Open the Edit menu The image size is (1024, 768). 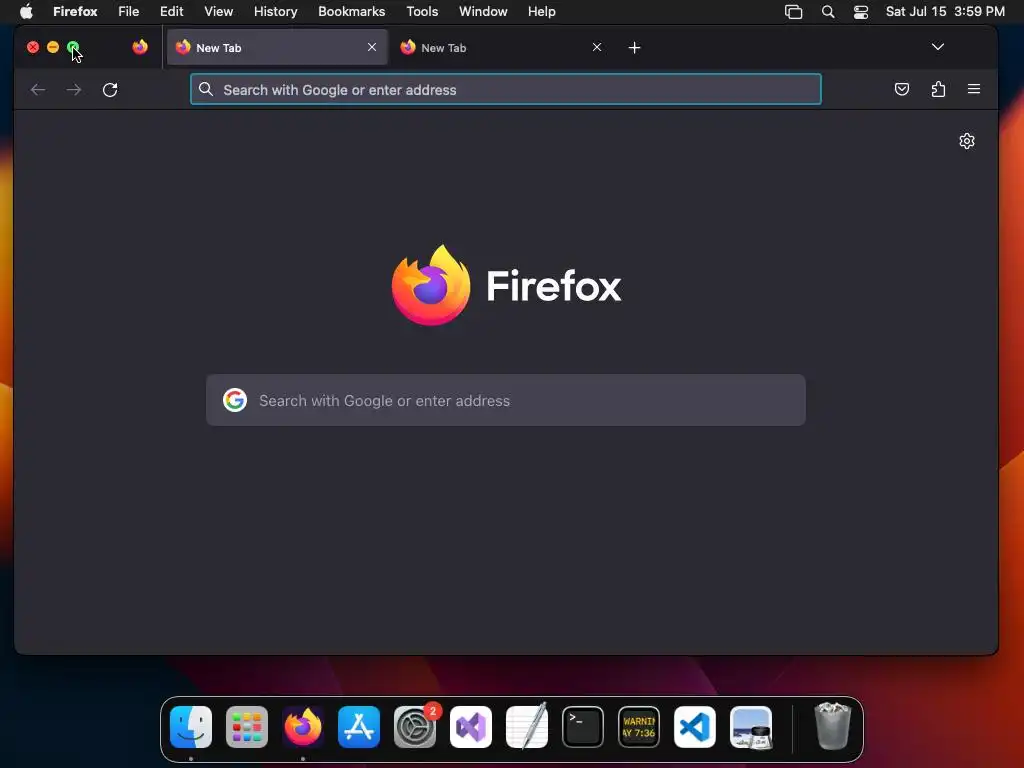[x=171, y=11]
